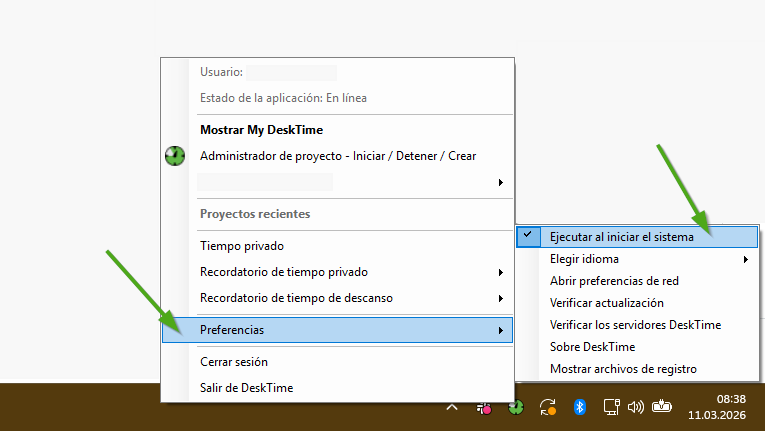Click the network connection tray icon
The height and width of the screenshot is (431, 765).
point(609,407)
